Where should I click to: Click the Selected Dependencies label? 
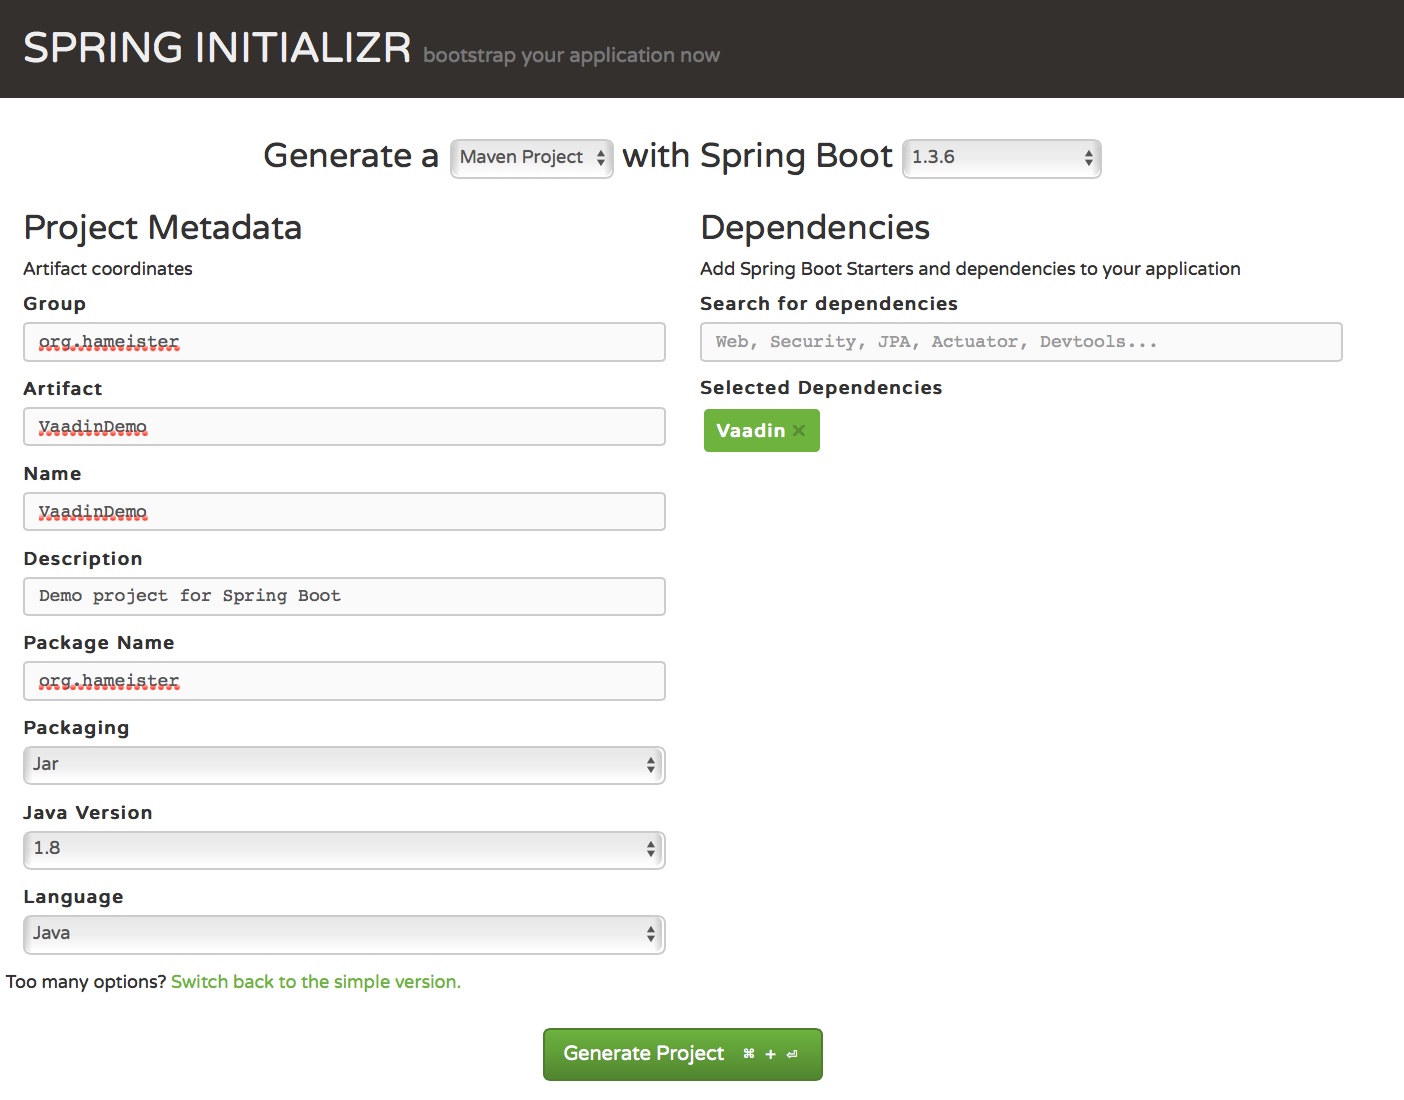click(820, 388)
